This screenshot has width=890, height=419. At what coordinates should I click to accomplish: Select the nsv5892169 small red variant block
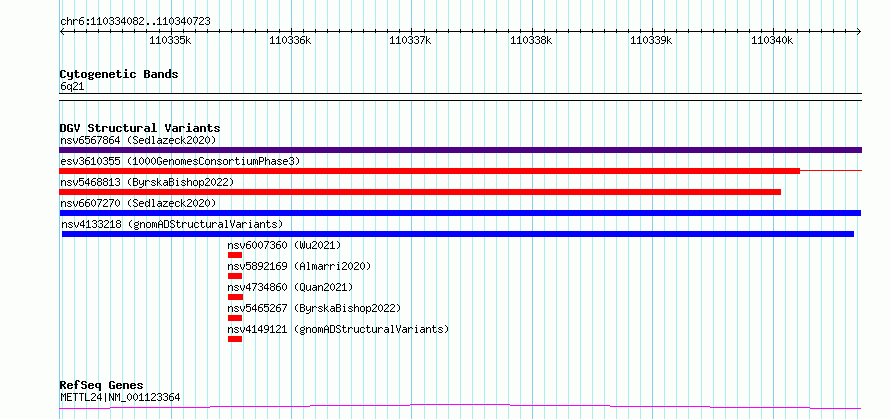[235, 276]
